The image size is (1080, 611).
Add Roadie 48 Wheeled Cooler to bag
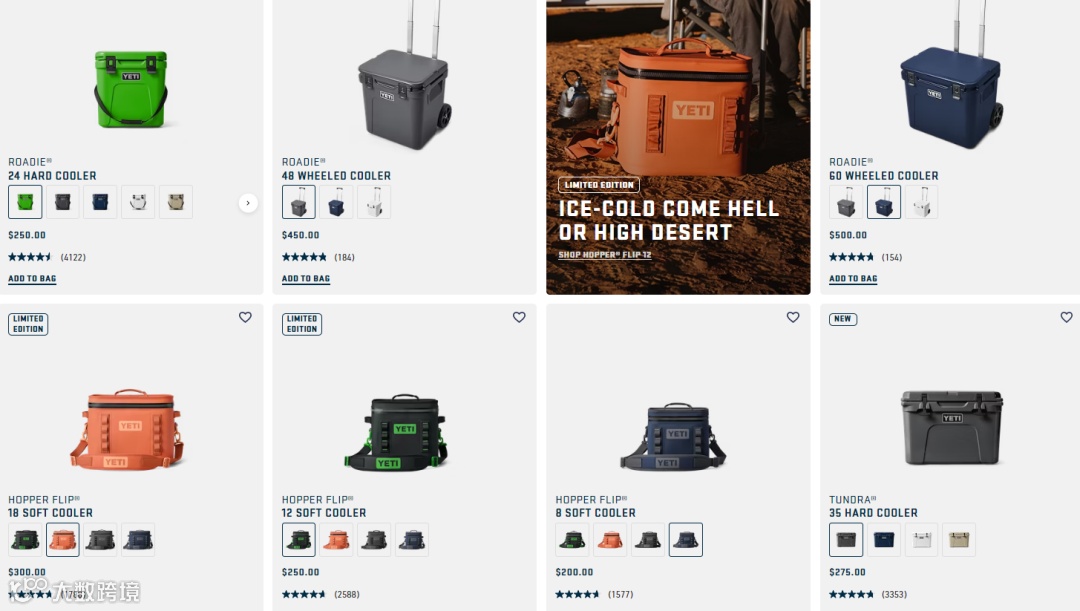(x=306, y=278)
